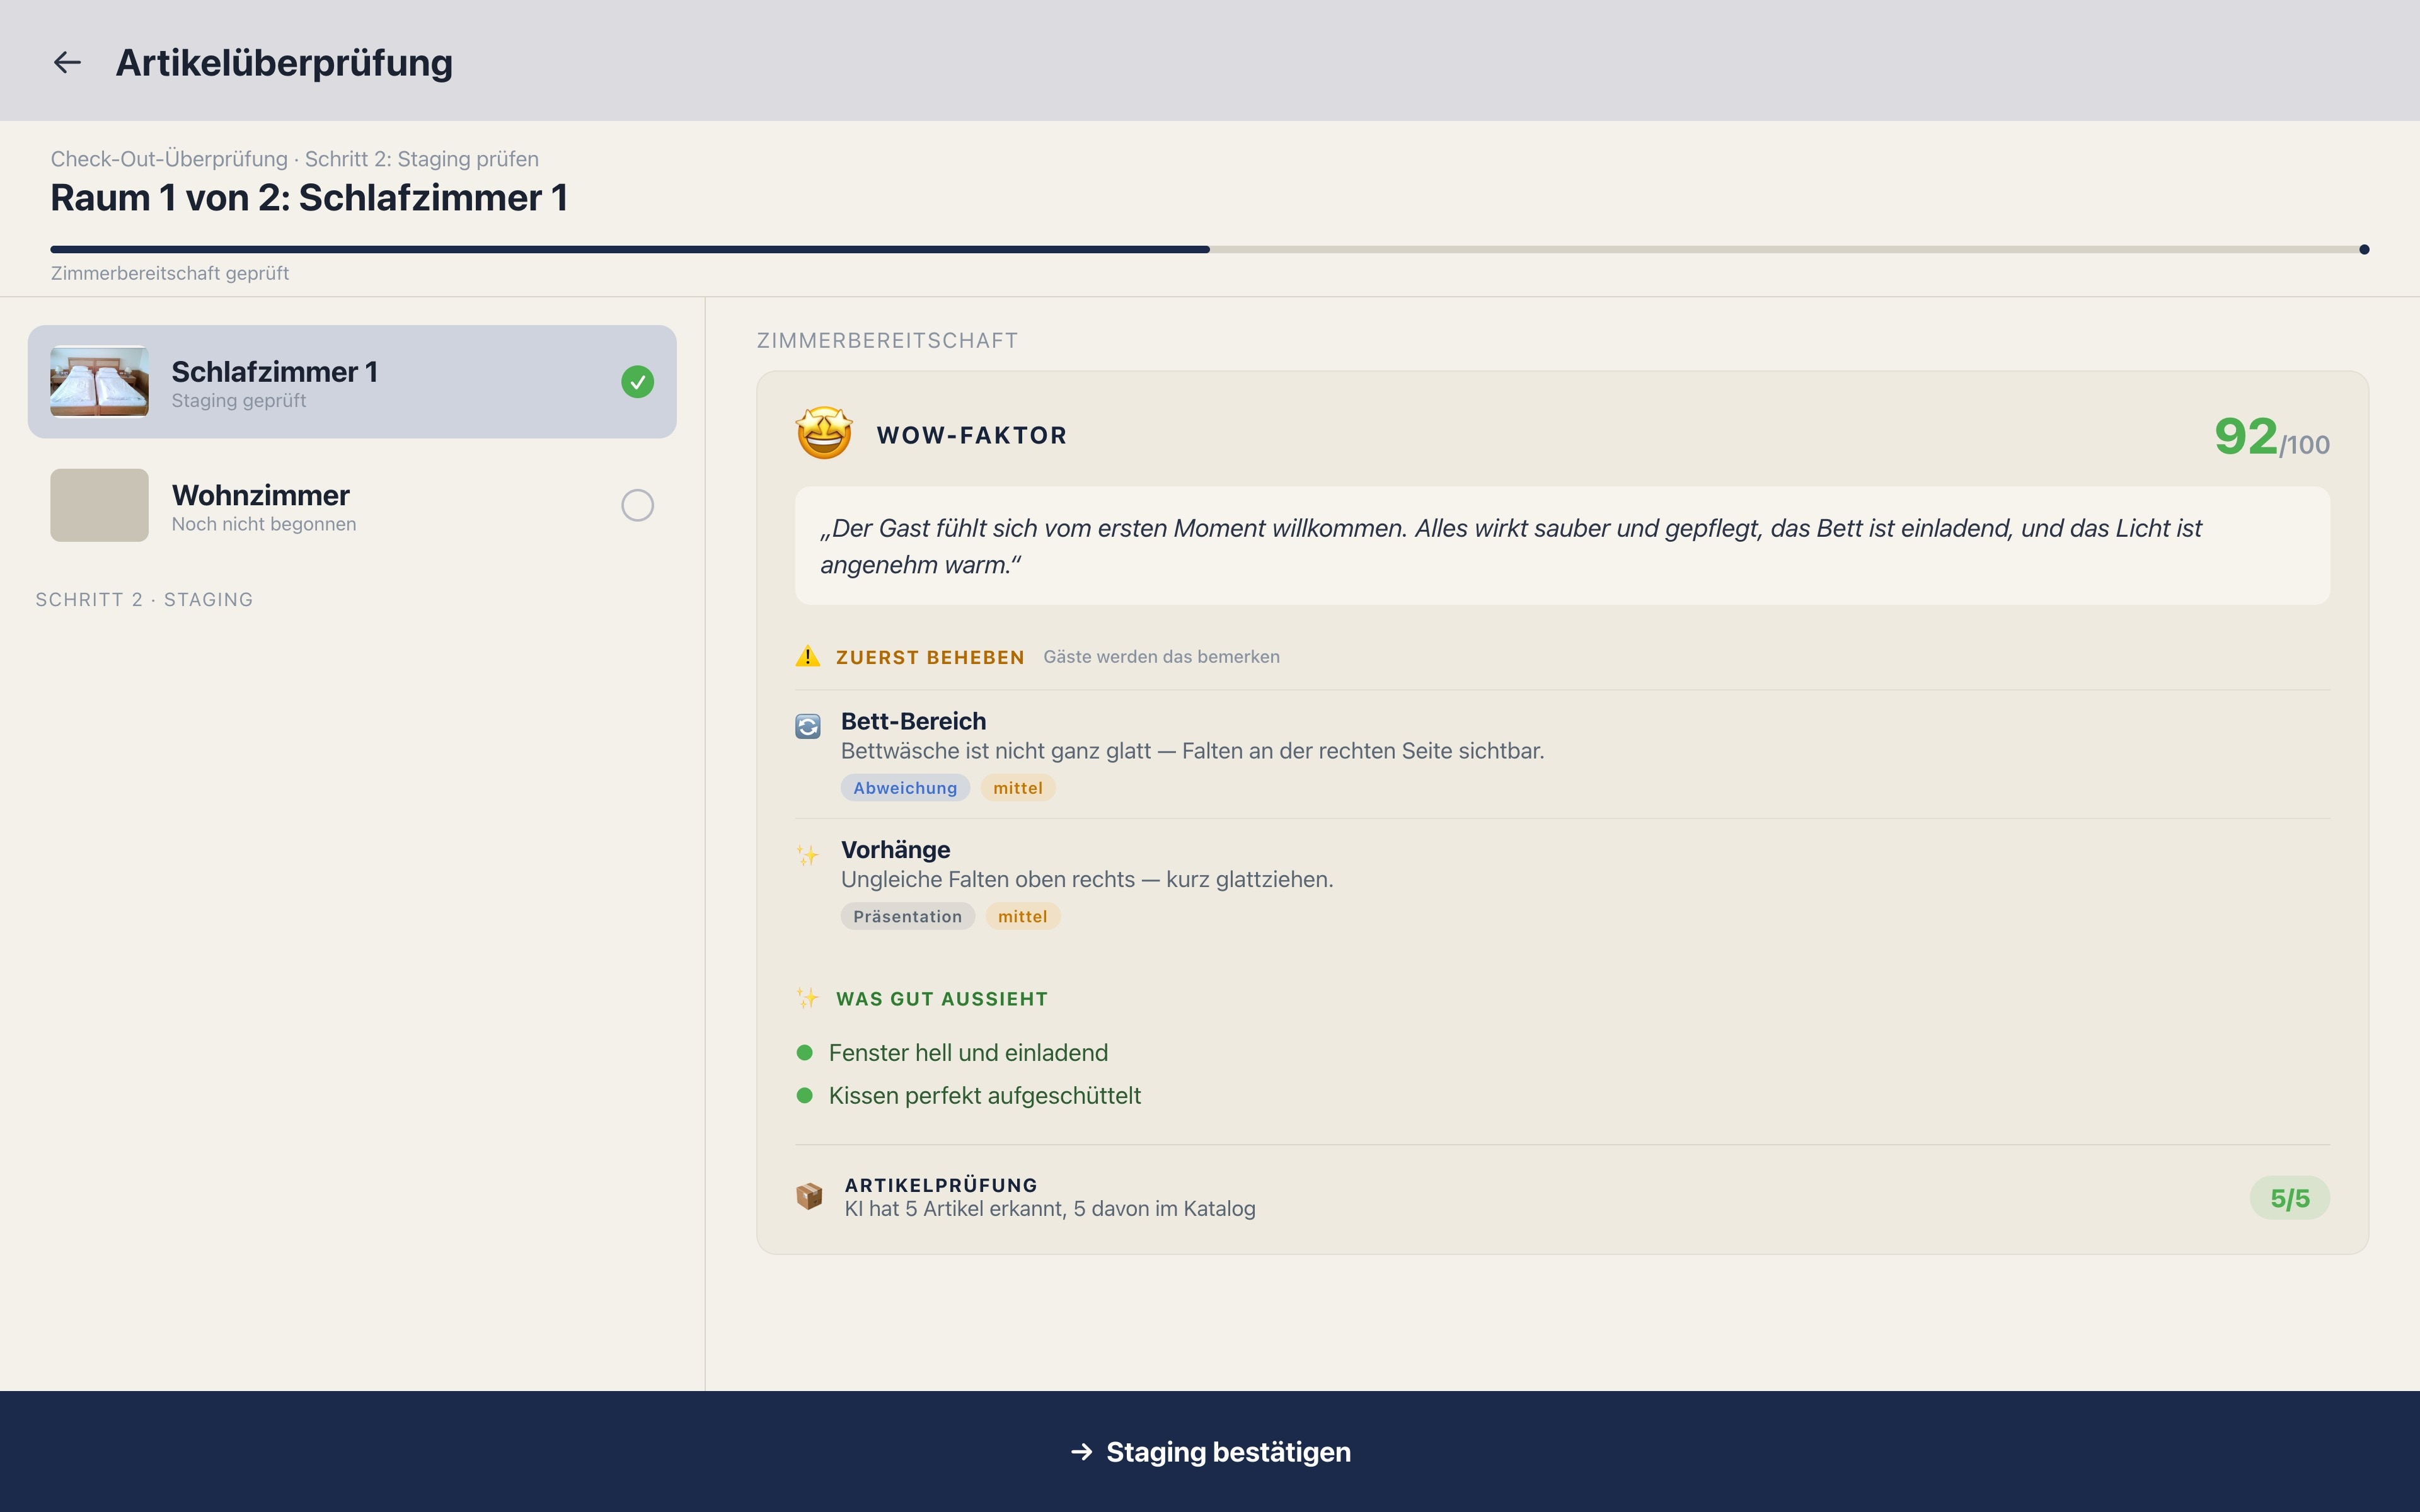The width and height of the screenshot is (2420, 1512).
Task: Click the 5/5 article count badge
Action: [2289, 1198]
